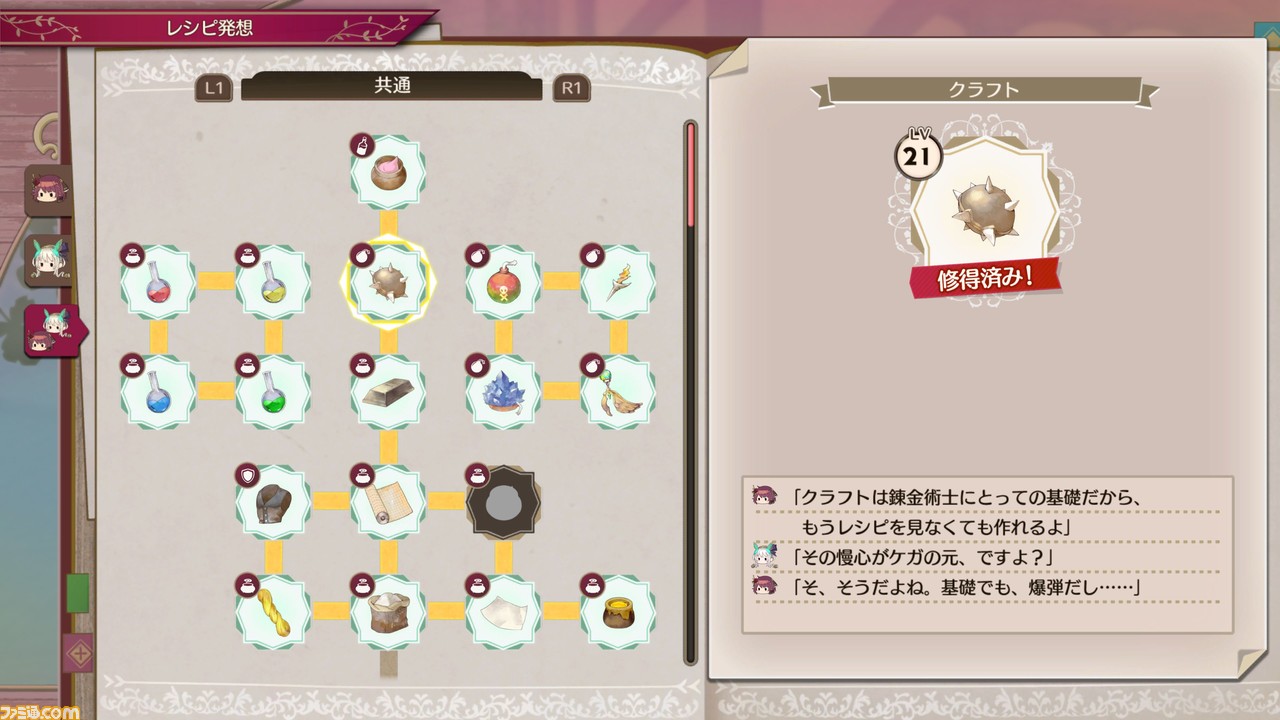Click R1 button to go to next category
Image resolution: width=1280 pixels, height=720 pixels.
click(571, 88)
